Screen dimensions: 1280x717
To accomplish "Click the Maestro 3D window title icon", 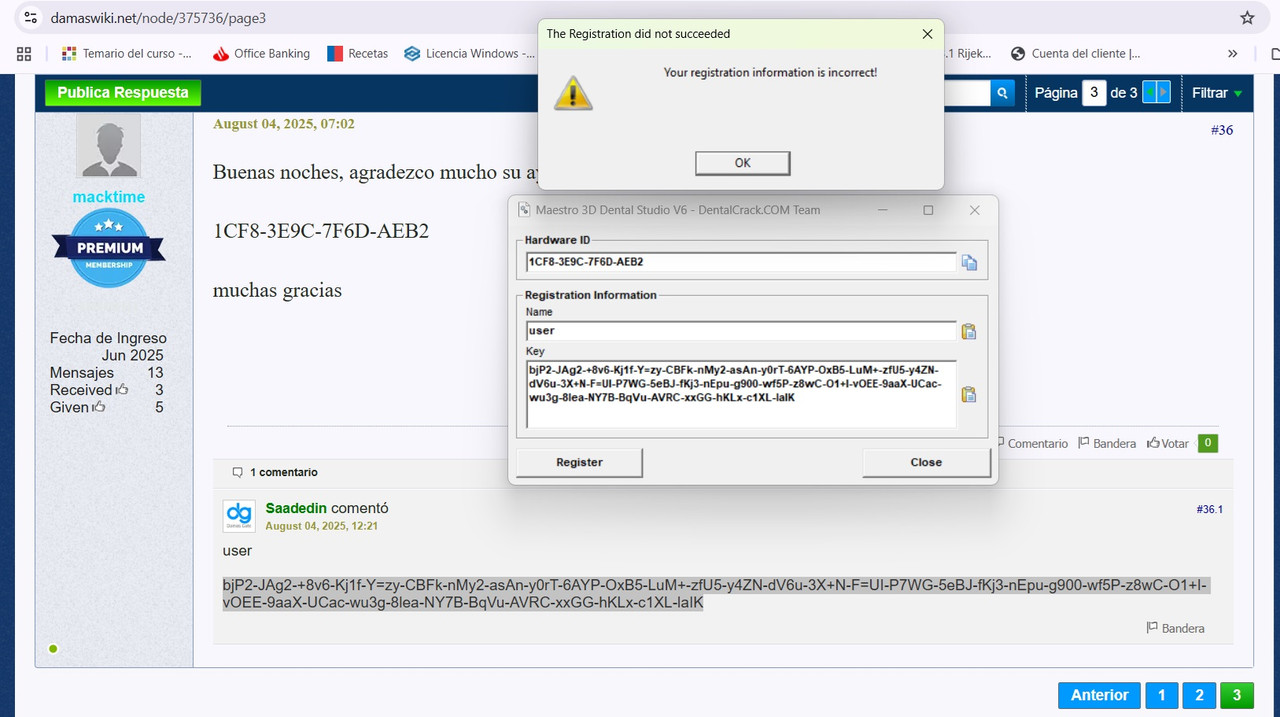I will pyautogui.click(x=523, y=210).
